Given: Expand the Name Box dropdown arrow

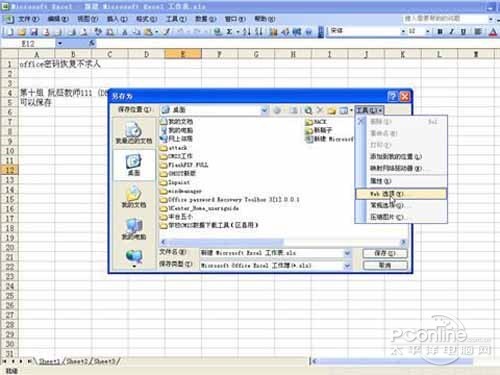Looking at the screenshot, I should 60,44.
